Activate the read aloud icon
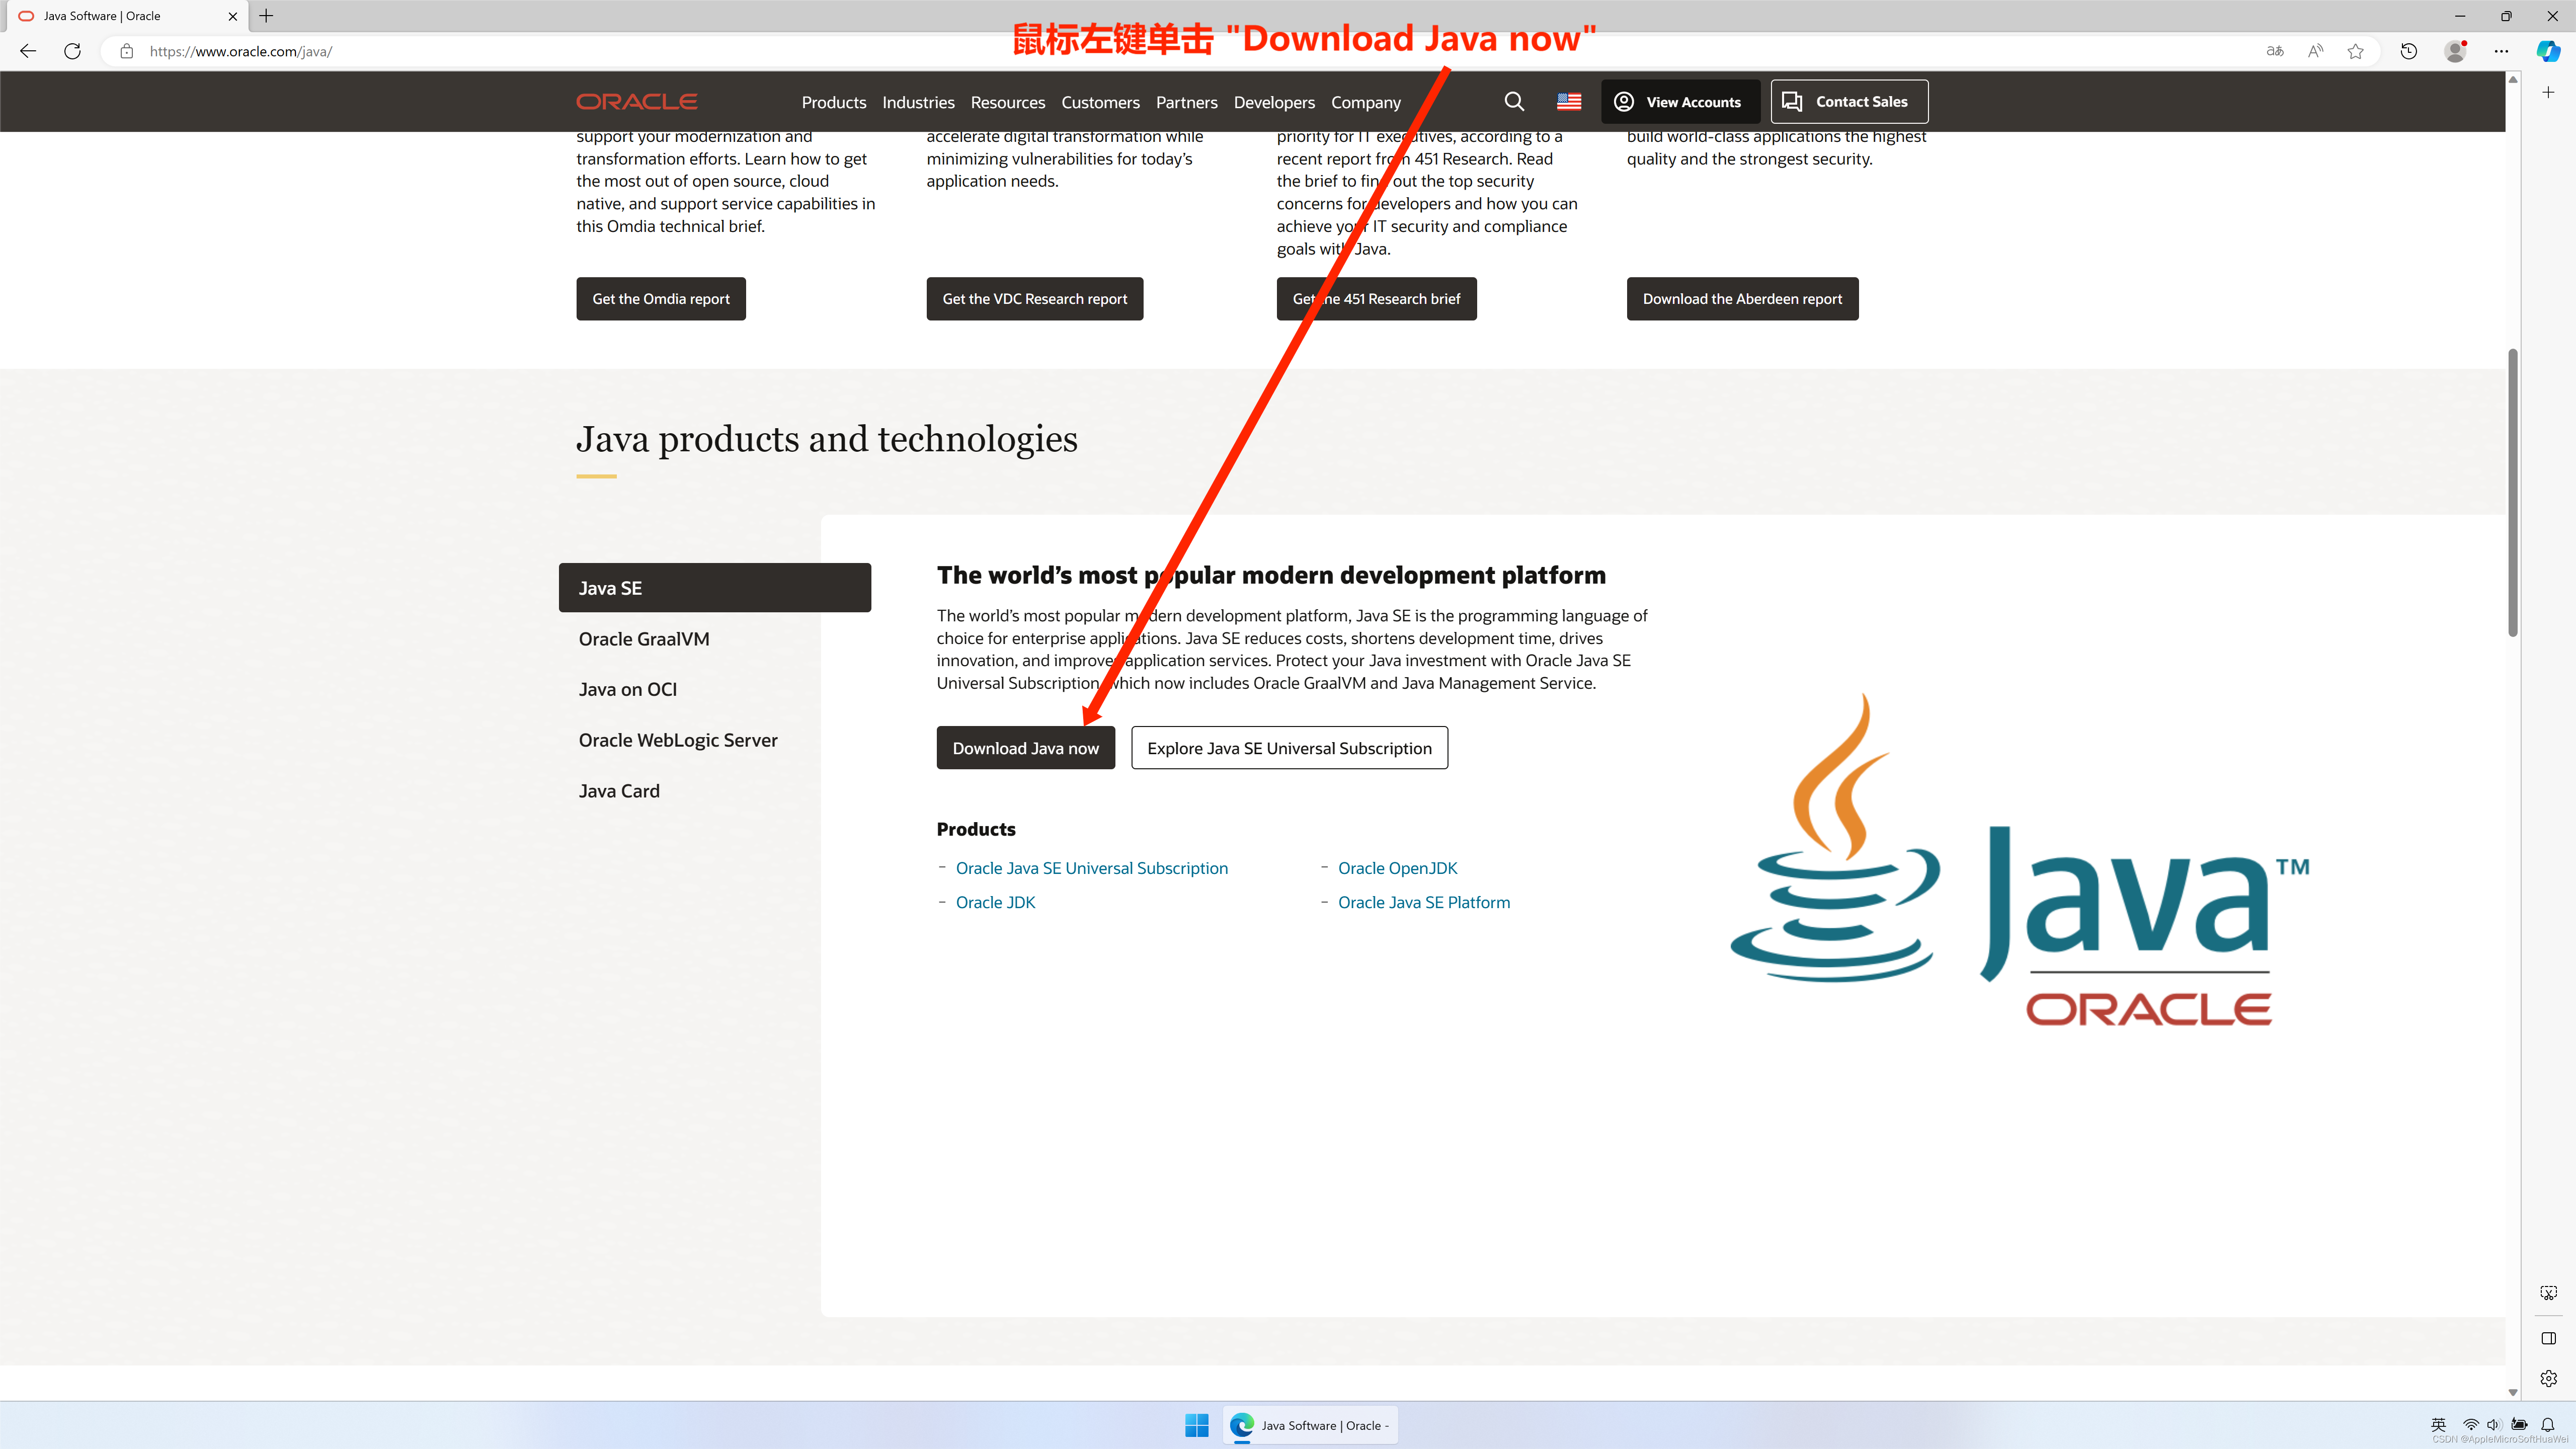The width and height of the screenshot is (2576, 1449). (x=2315, y=51)
